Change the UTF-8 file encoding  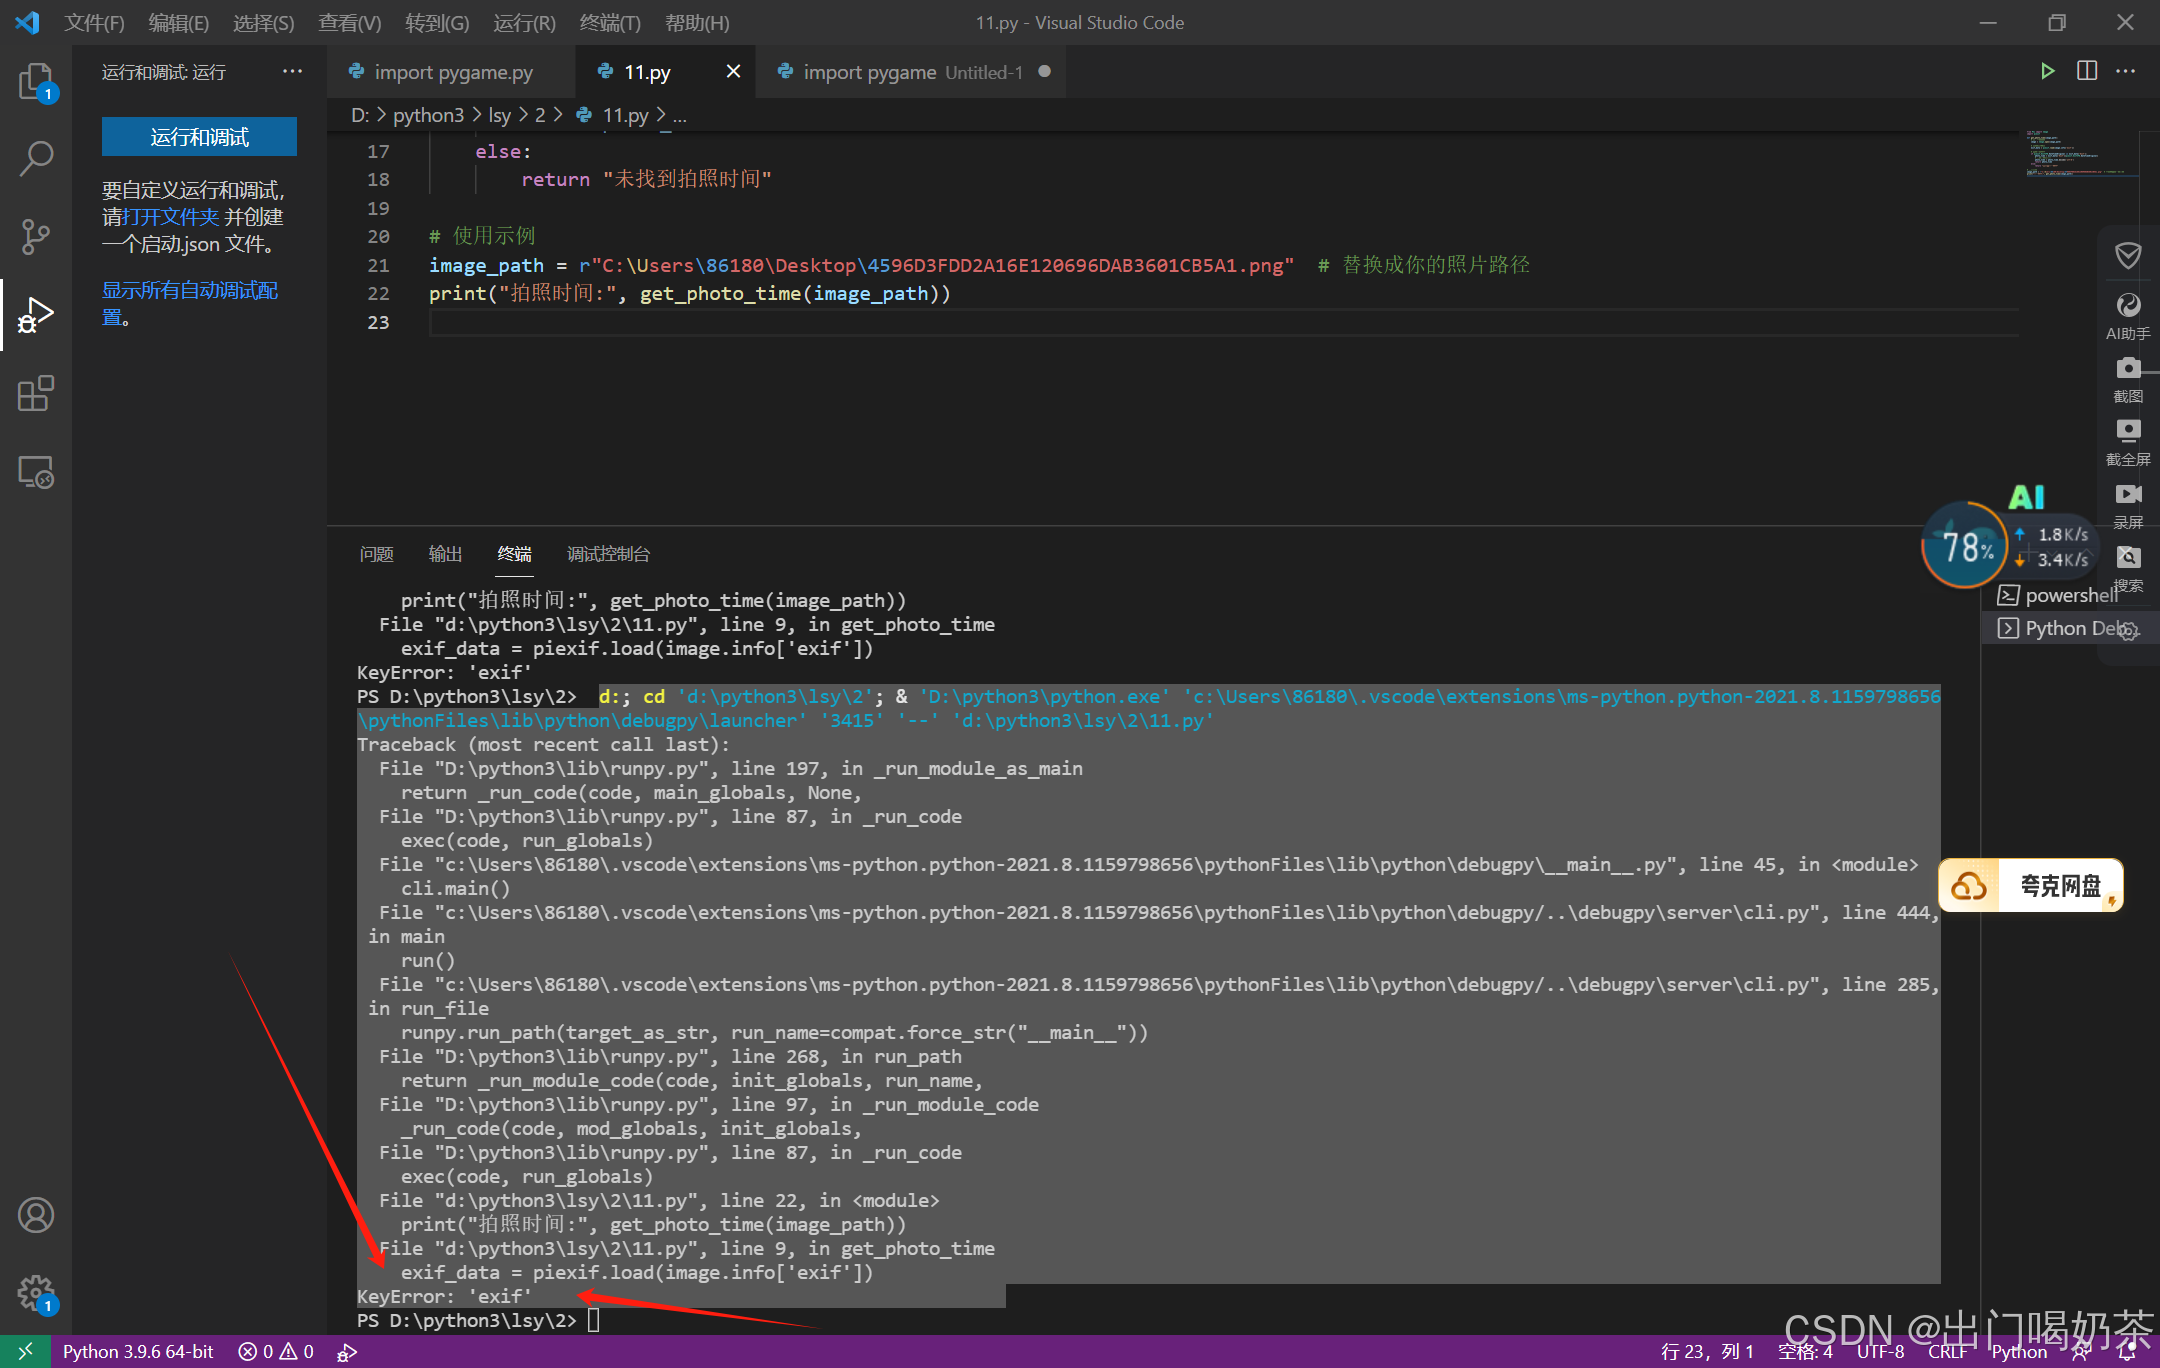tap(1880, 1352)
